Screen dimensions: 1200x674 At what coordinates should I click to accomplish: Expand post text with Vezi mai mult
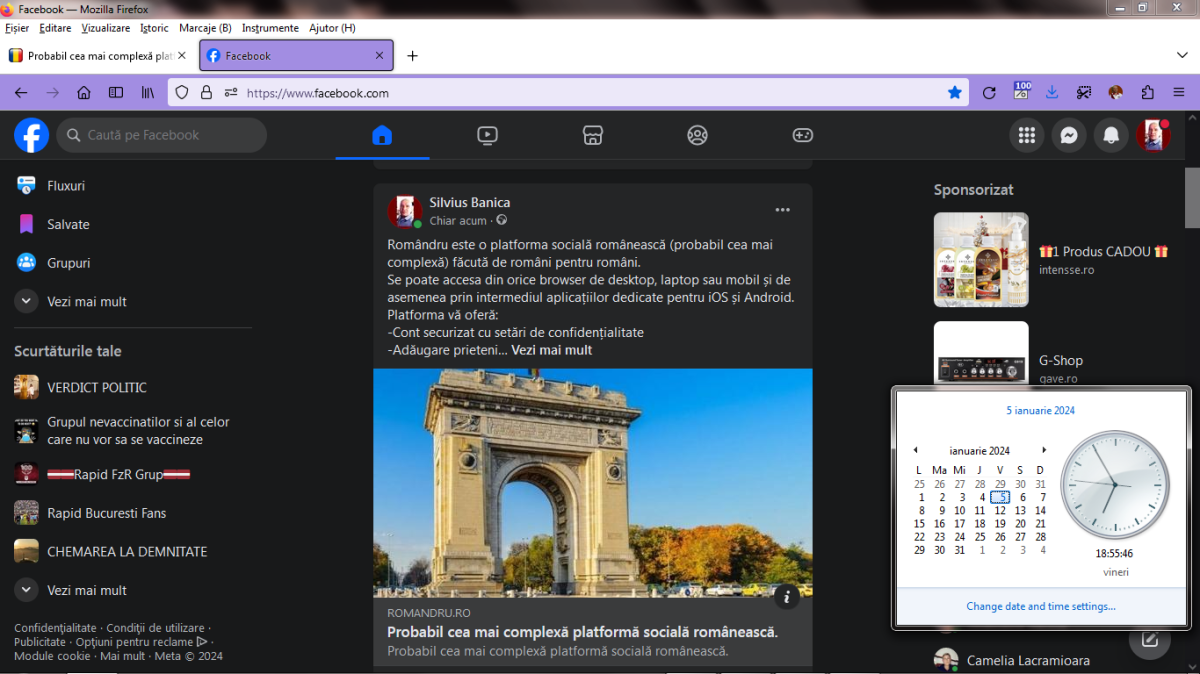[x=551, y=350]
